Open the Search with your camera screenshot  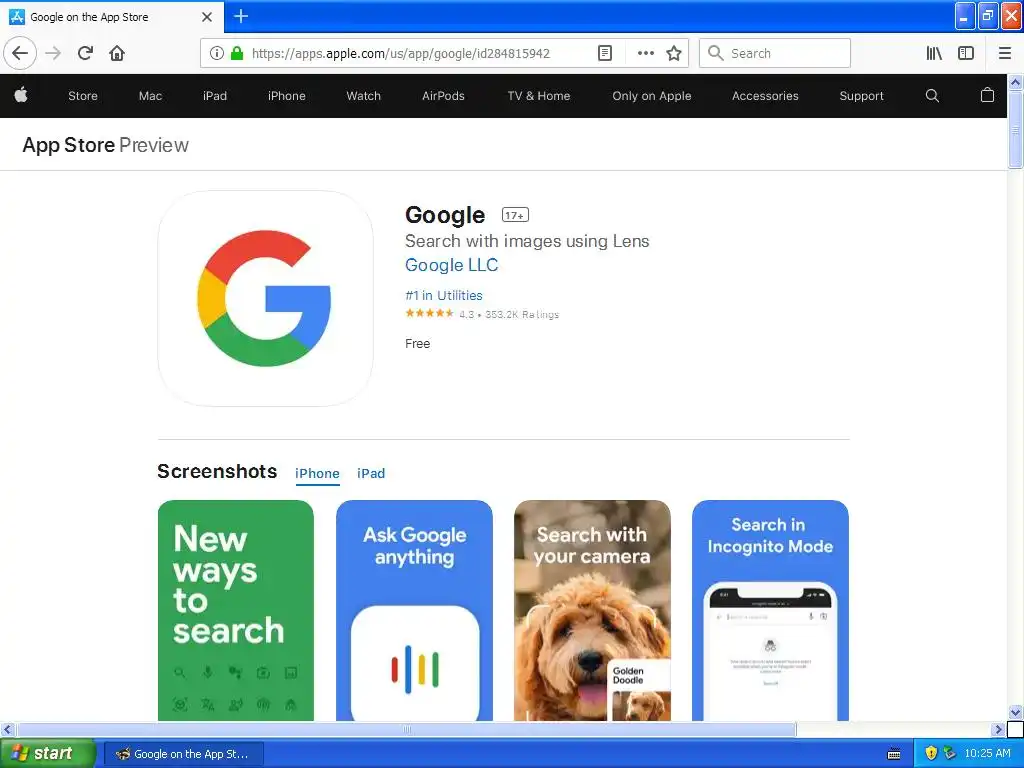pyautogui.click(x=592, y=611)
